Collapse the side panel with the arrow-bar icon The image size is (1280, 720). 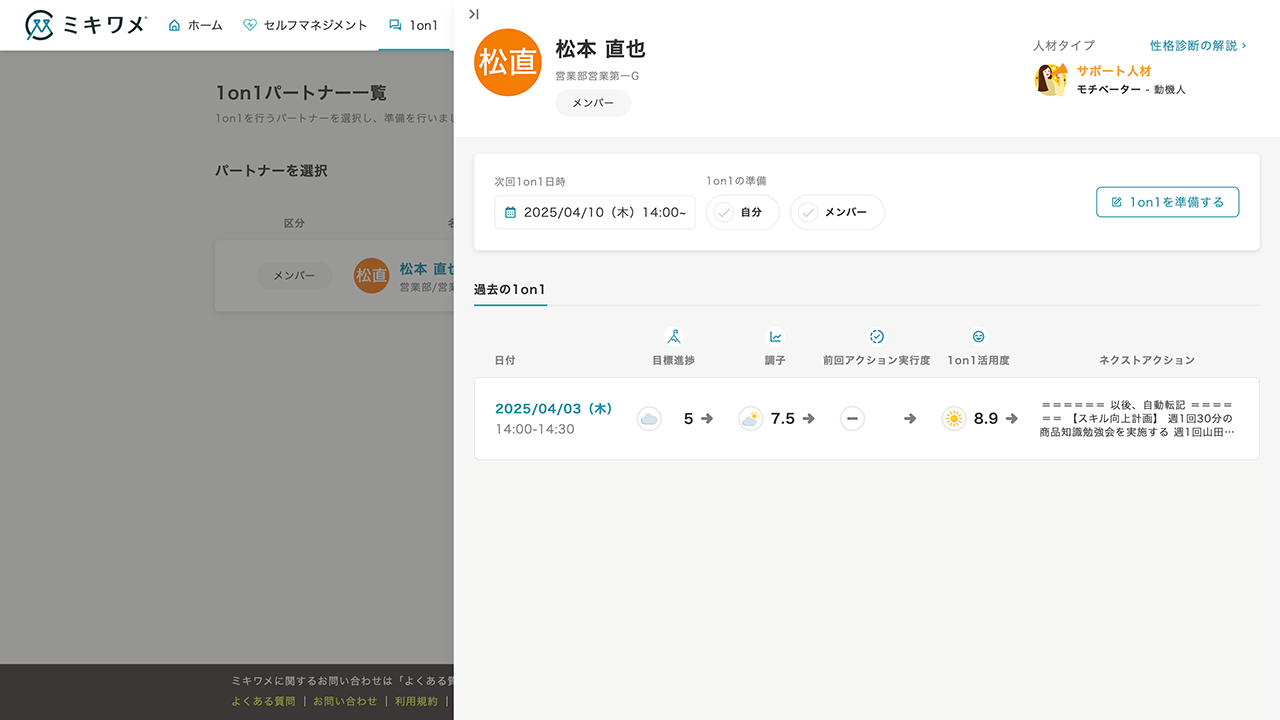[x=474, y=14]
